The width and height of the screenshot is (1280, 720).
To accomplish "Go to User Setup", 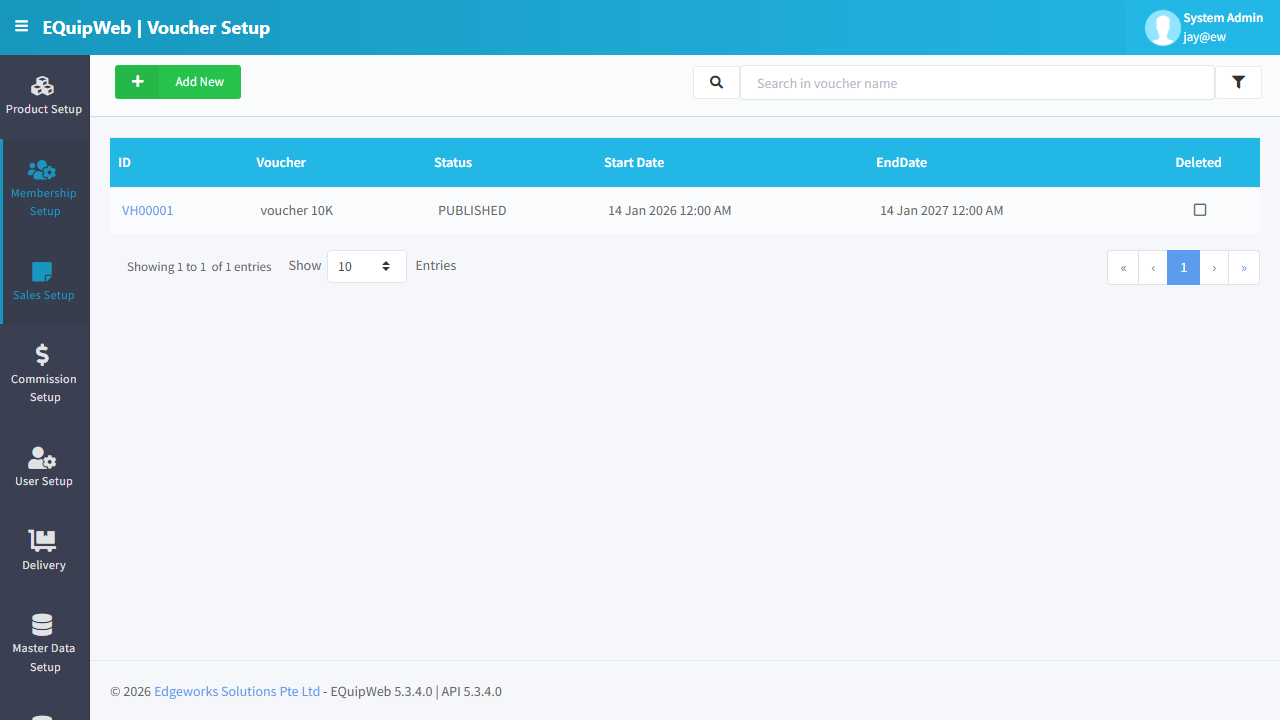I will (44, 467).
